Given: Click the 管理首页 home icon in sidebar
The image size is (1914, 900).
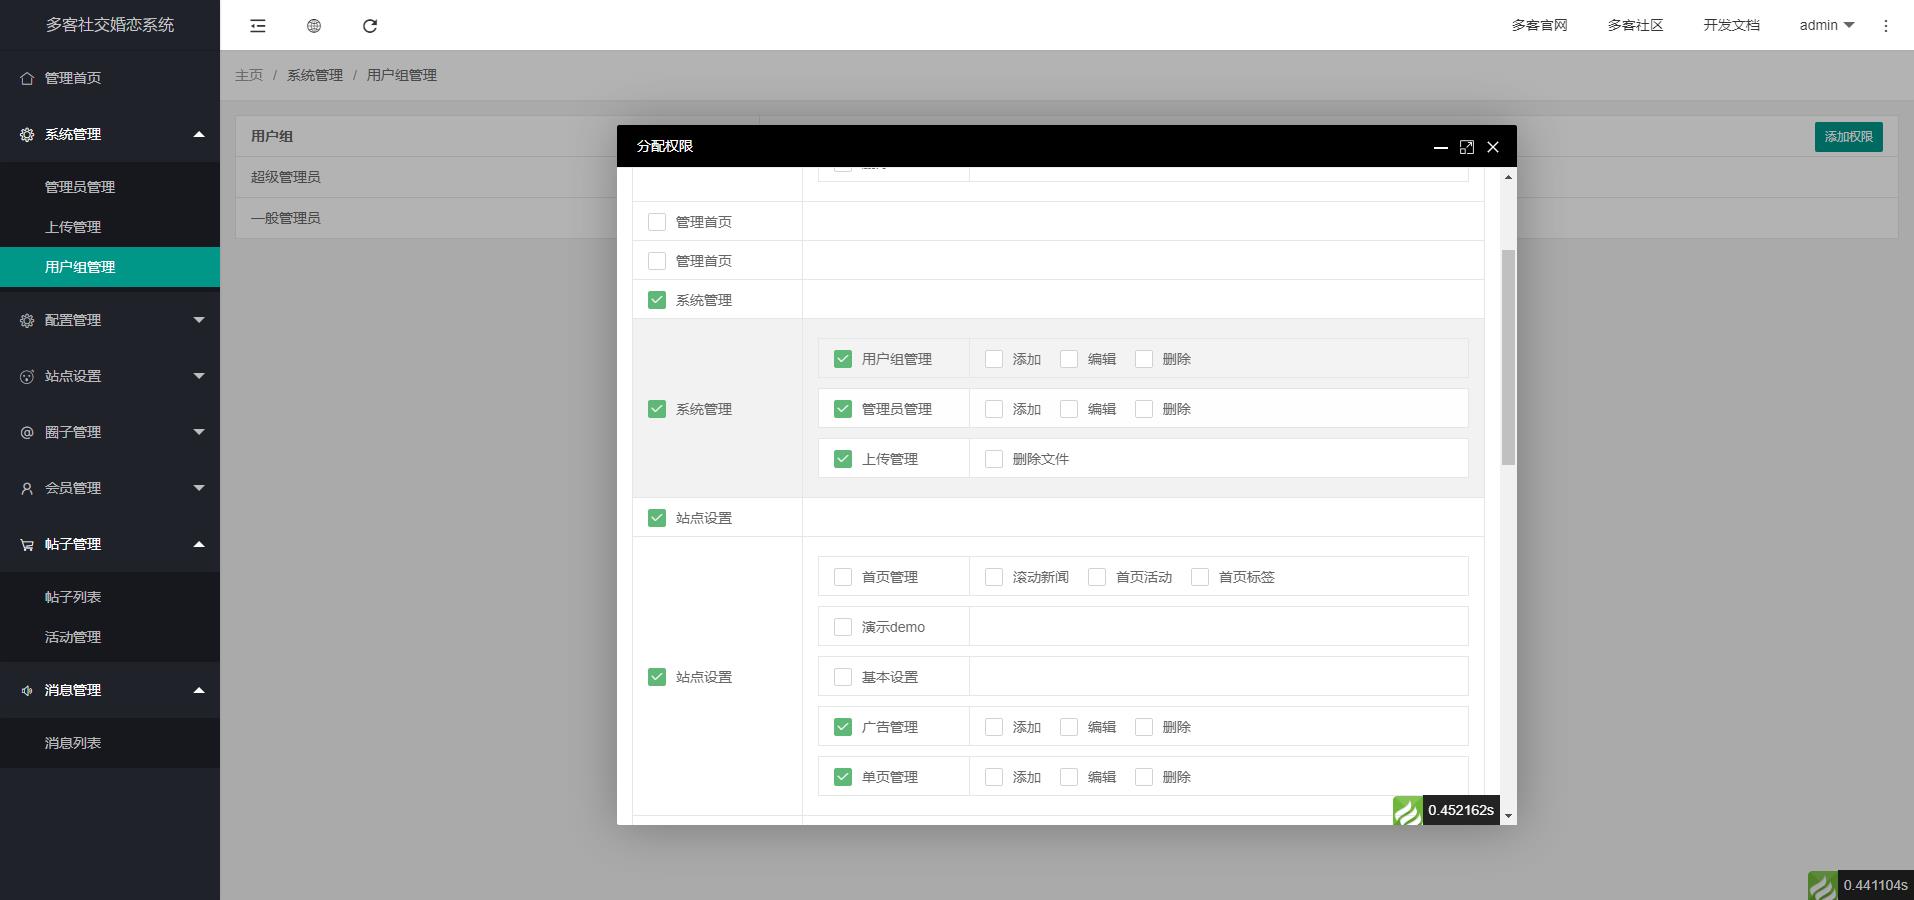Looking at the screenshot, I should (x=24, y=77).
